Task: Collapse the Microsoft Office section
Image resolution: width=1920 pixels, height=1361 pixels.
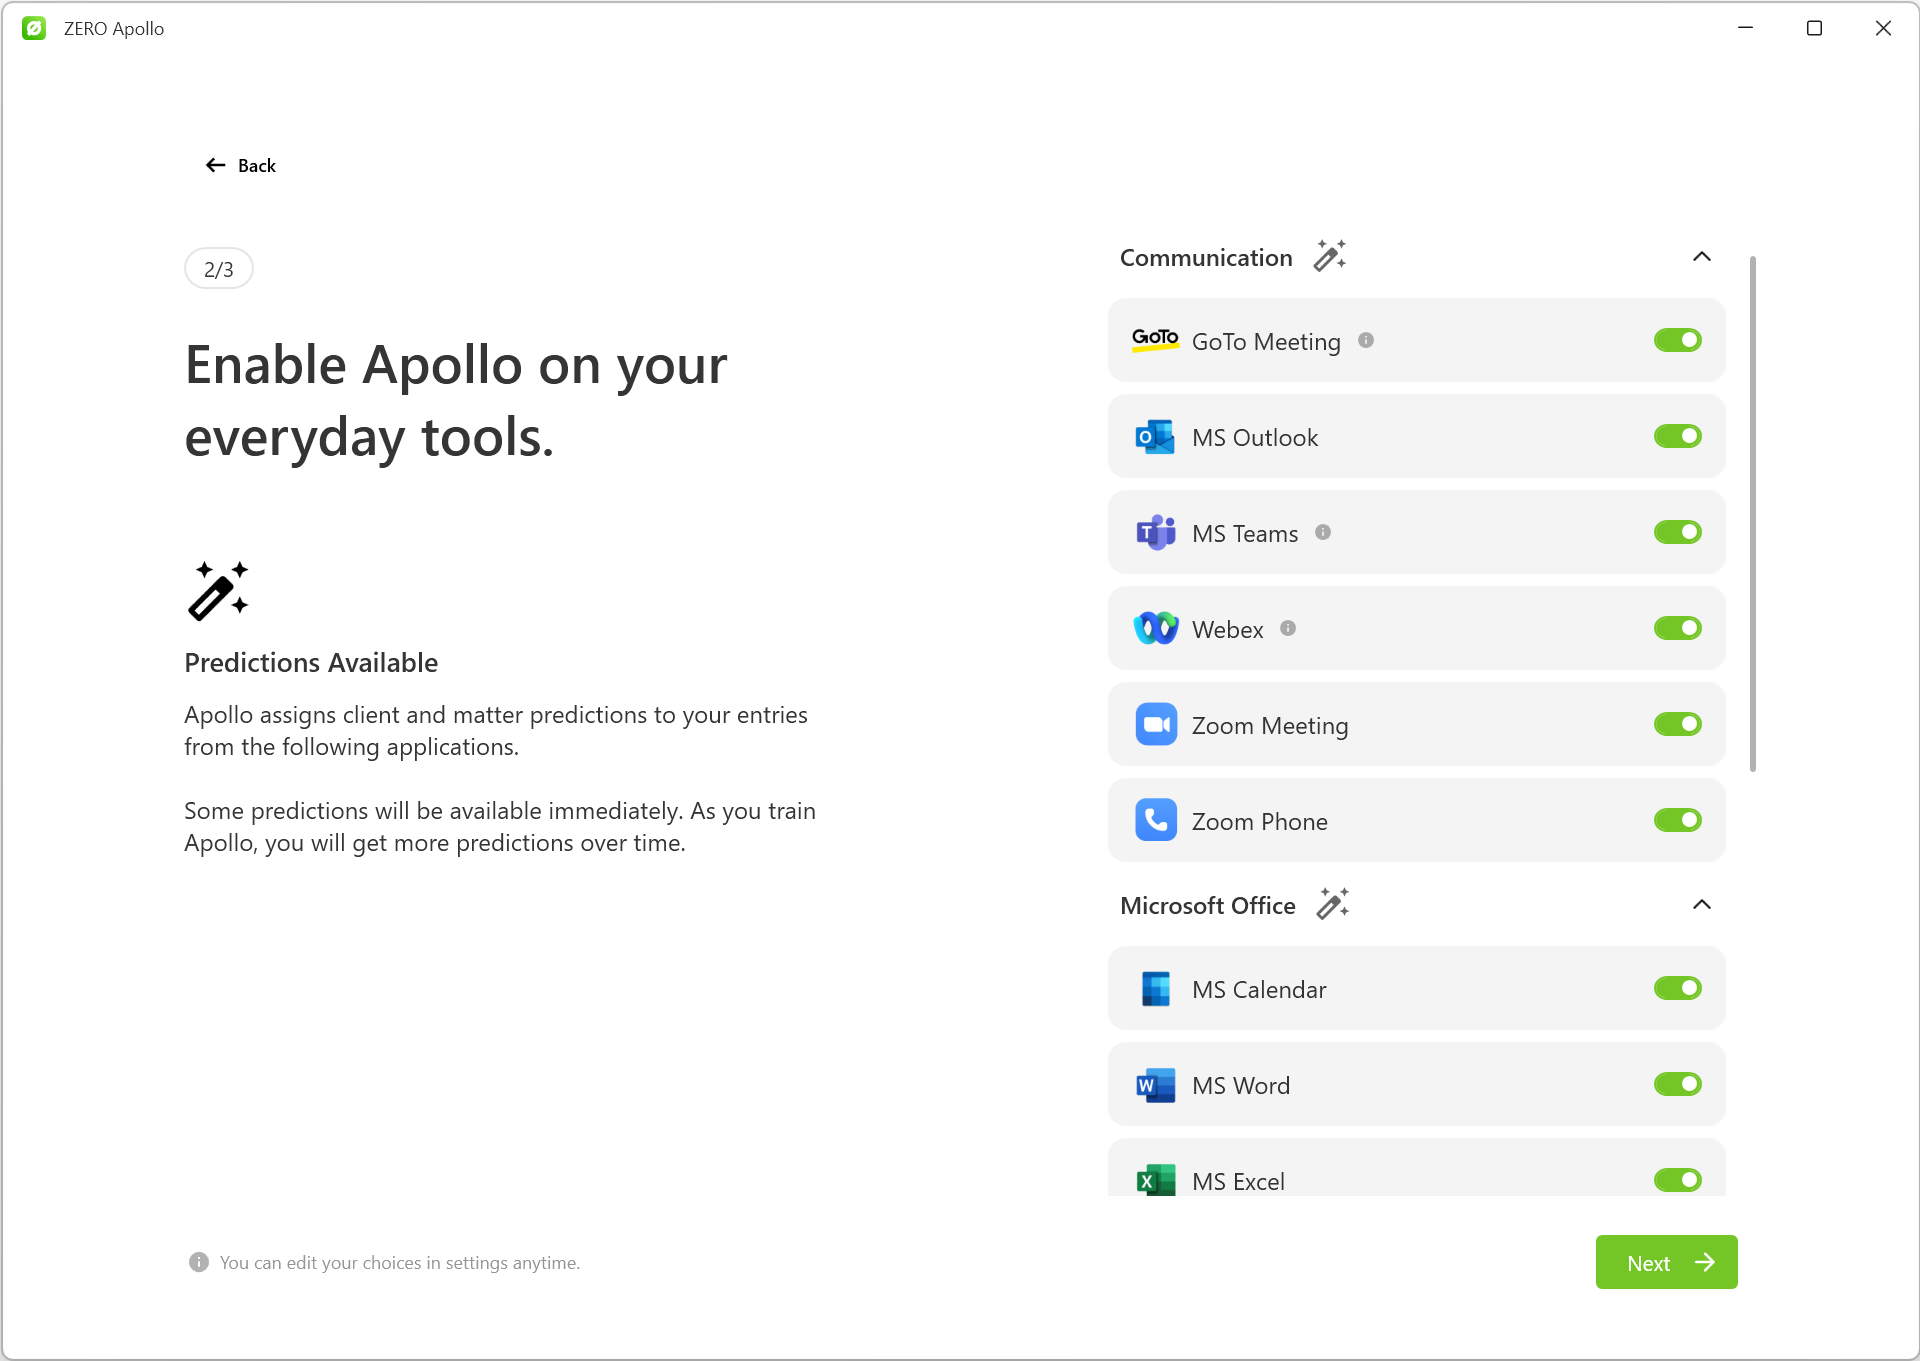Action: tap(1702, 904)
